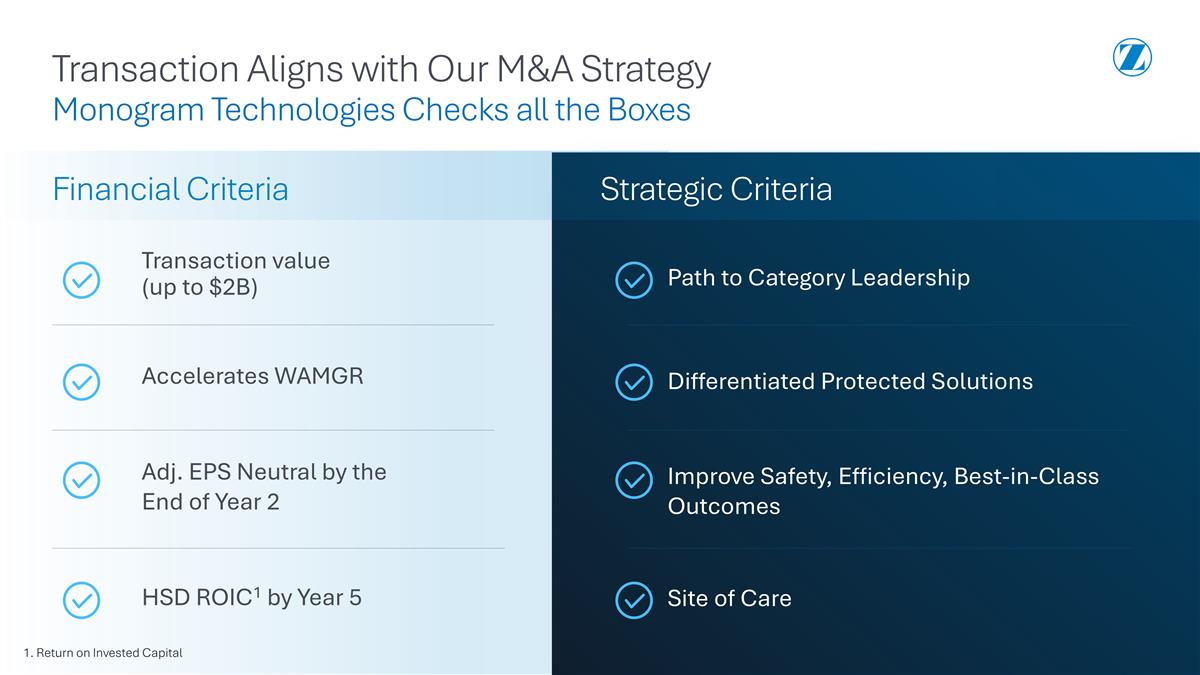
Task: Click checkmark beside Adj. EPS Neutral
Action: point(81,480)
